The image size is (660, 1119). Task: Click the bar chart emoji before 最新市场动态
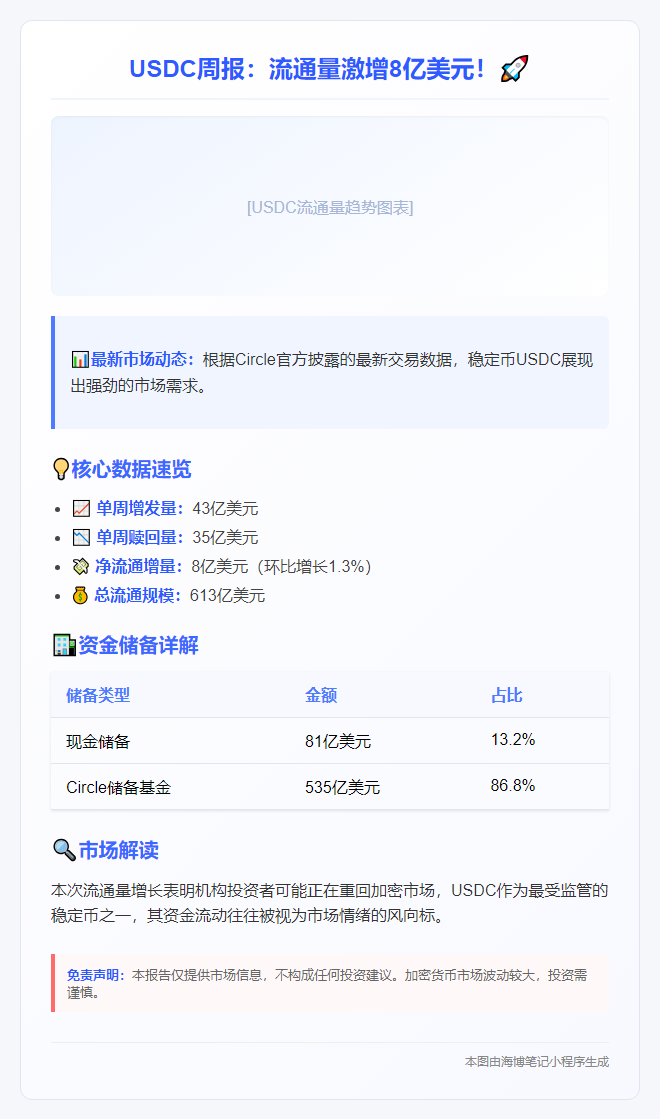tap(80, 360)
